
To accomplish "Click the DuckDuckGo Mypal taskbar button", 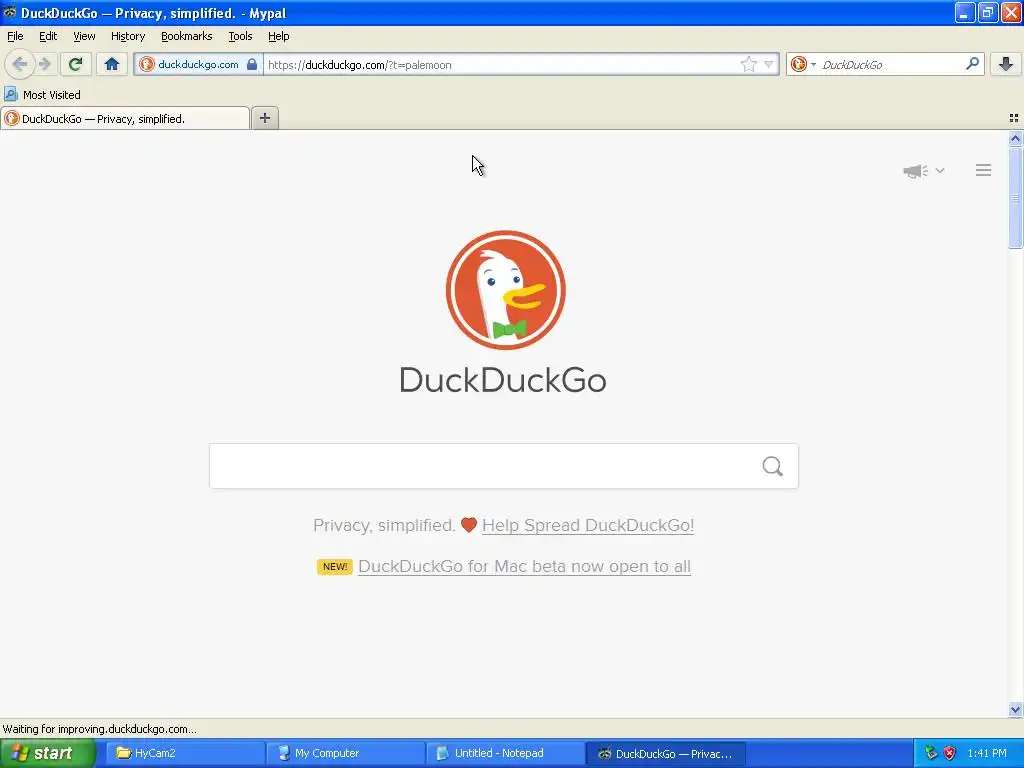I will pyautogui.click(x=666, y=753).
